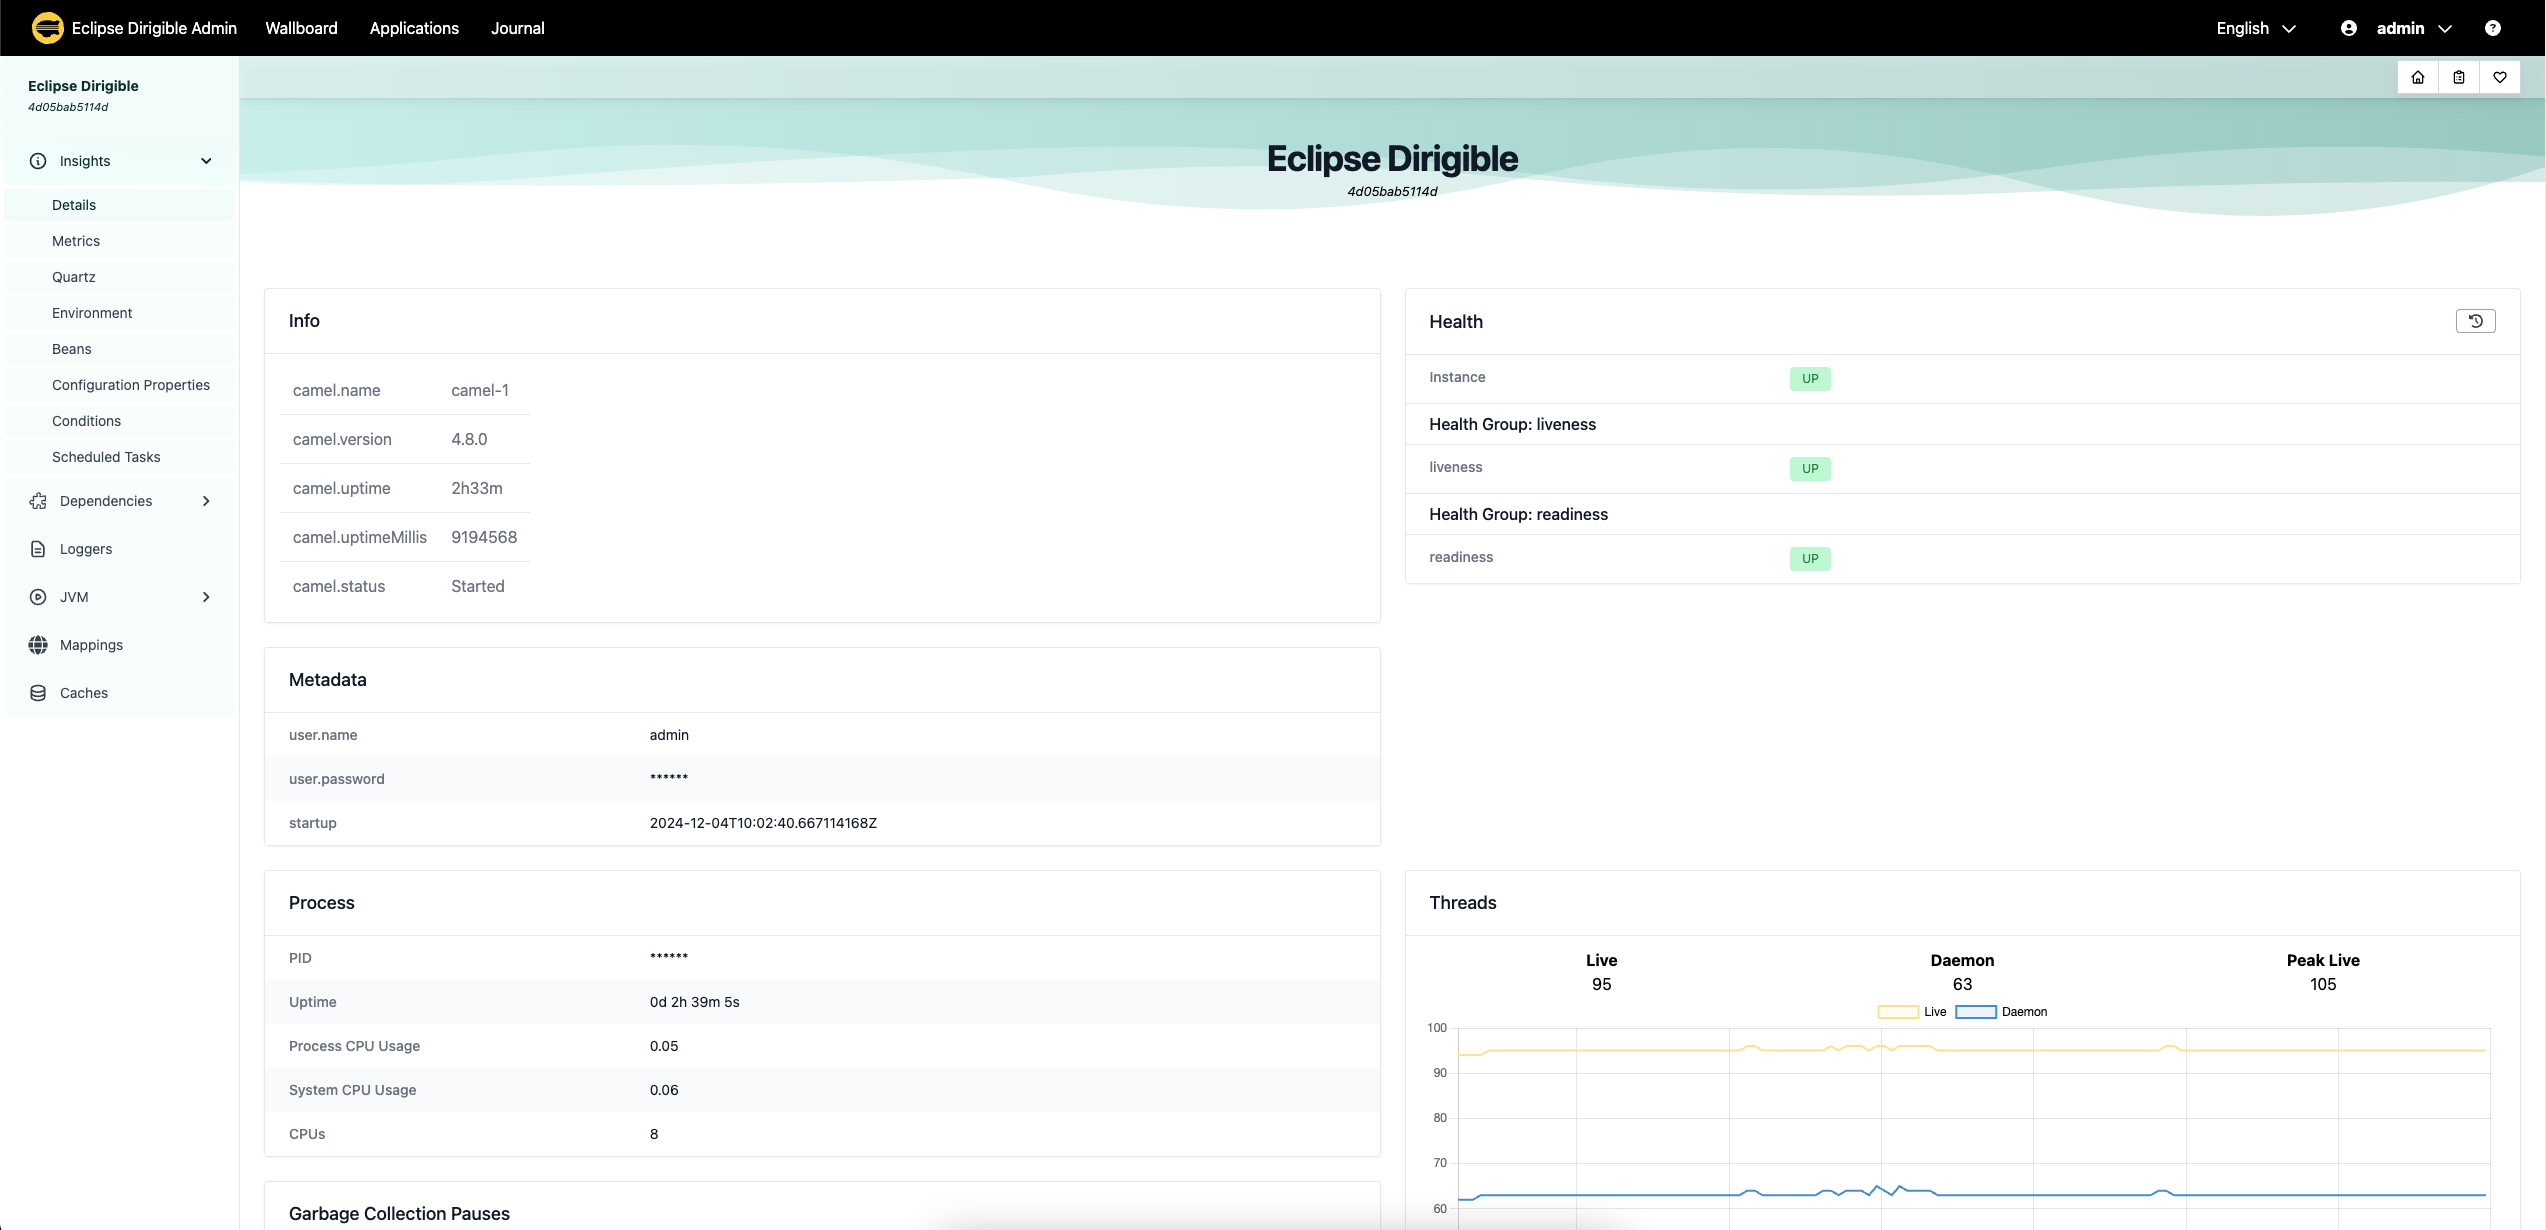Image resolution: width=2546 pixels, height=1230 pixels.
Task: Open Mappings via globe icon
Action: click(38, 645)
